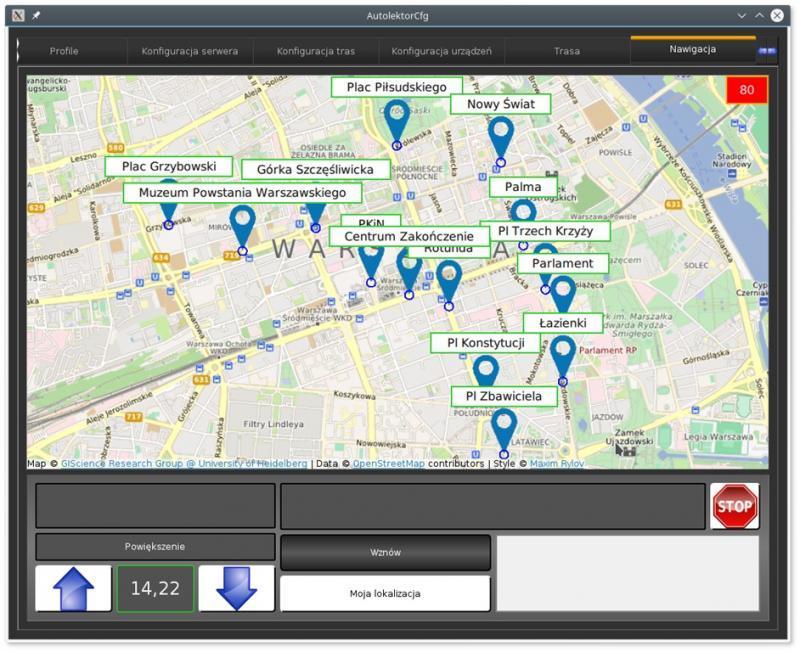800x652 pixels.
Task: Select the Nawigacja tab
Action: (693, 49)
